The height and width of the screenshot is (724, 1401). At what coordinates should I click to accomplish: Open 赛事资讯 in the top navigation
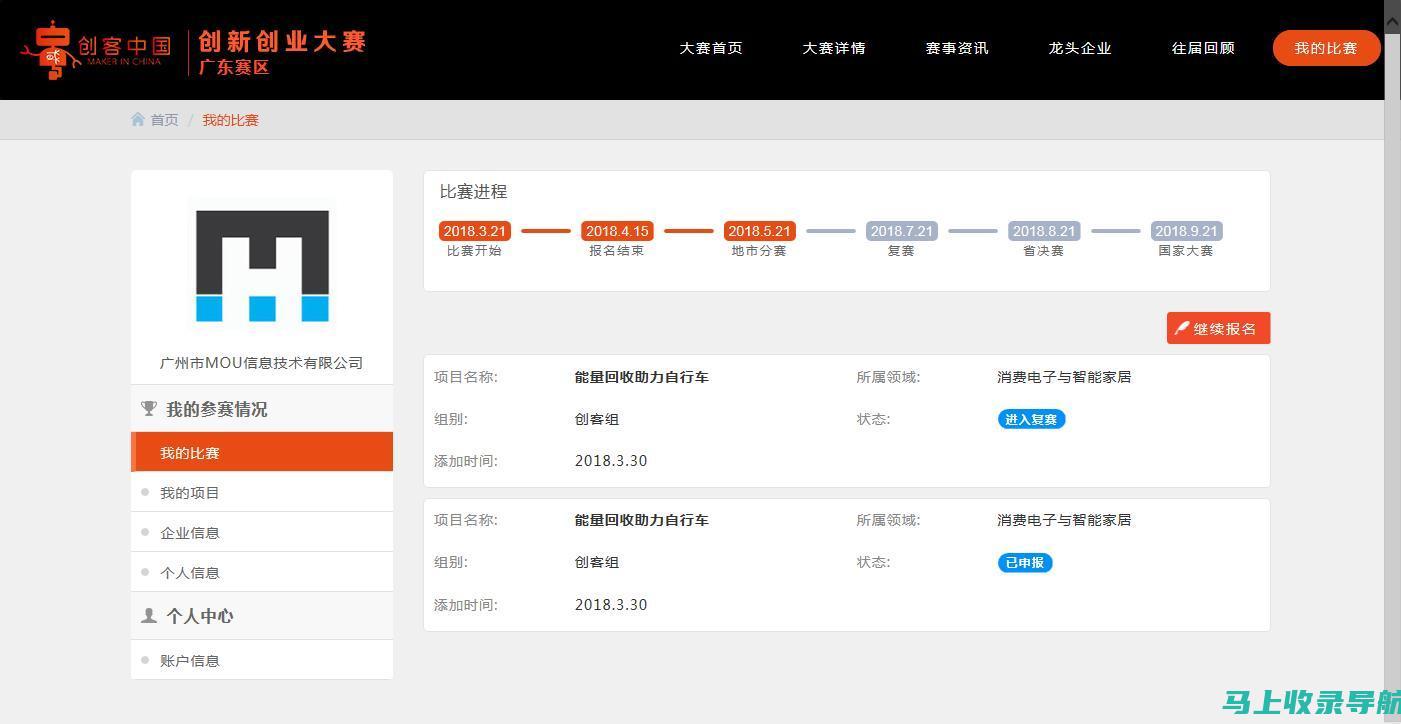pyautogui.click(x=957, y=48)
